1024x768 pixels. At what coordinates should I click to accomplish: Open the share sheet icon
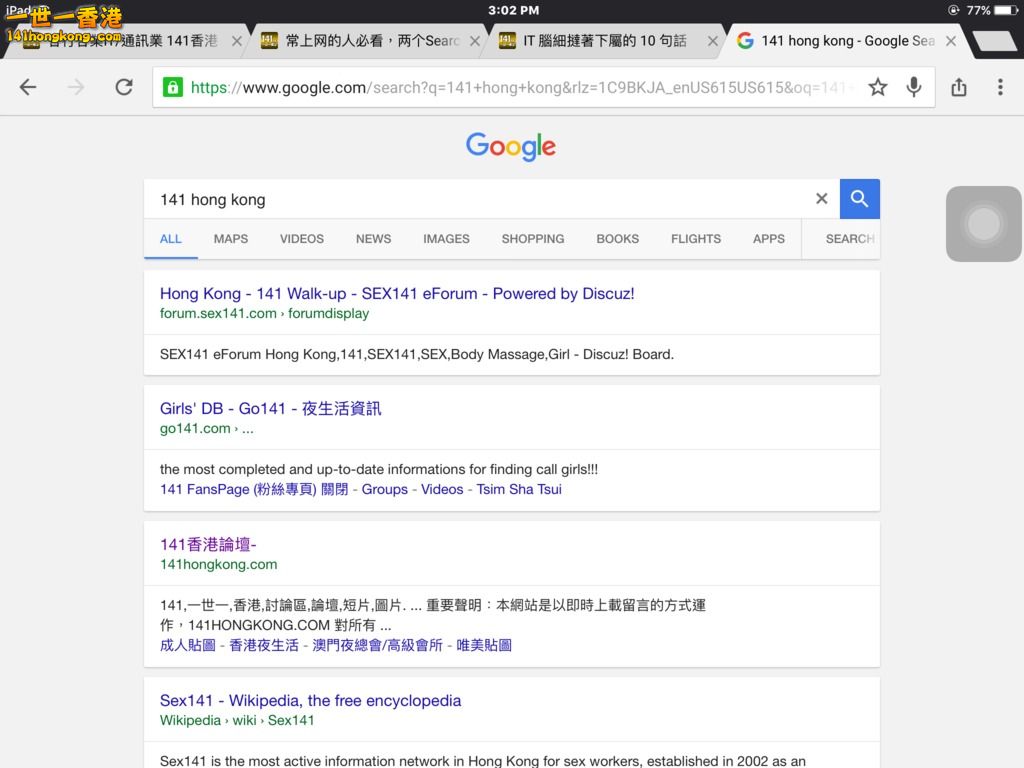959,87
